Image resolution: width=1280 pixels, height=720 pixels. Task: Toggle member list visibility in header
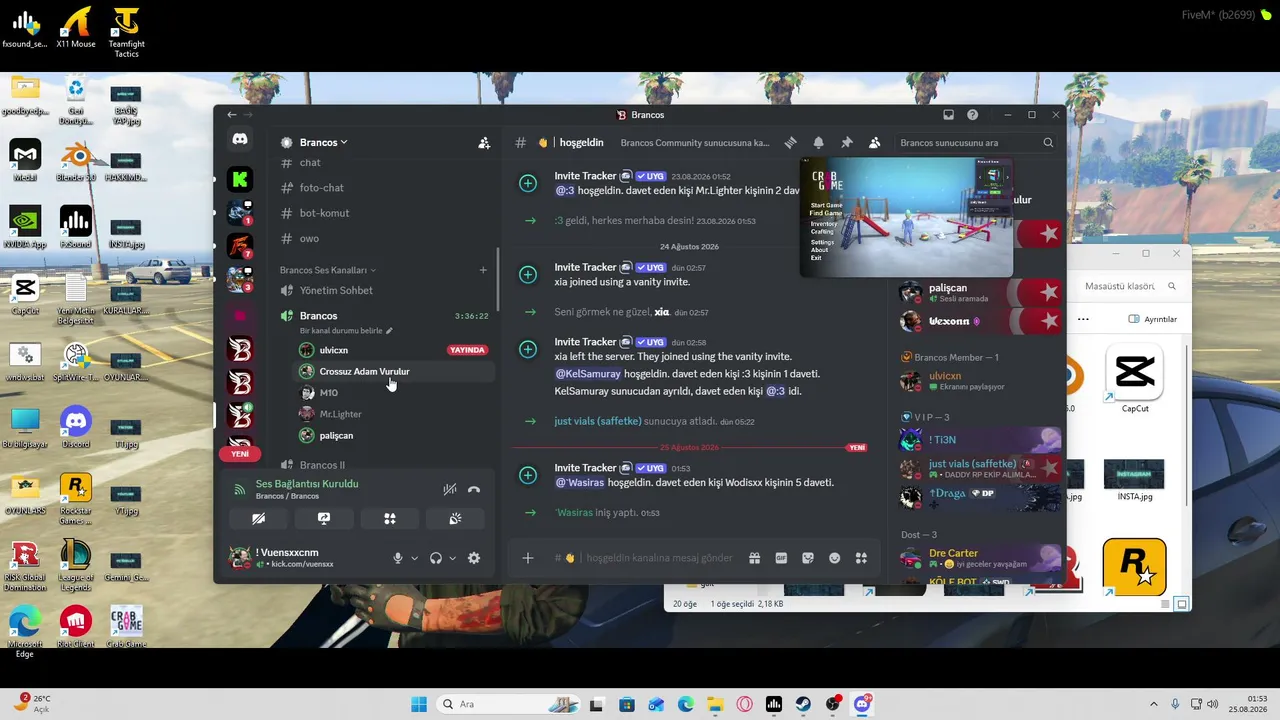[x=874, y=143]
